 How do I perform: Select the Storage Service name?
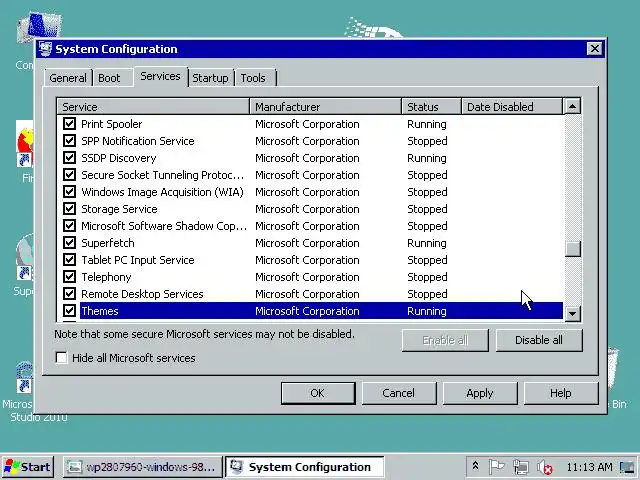[119, 209]
